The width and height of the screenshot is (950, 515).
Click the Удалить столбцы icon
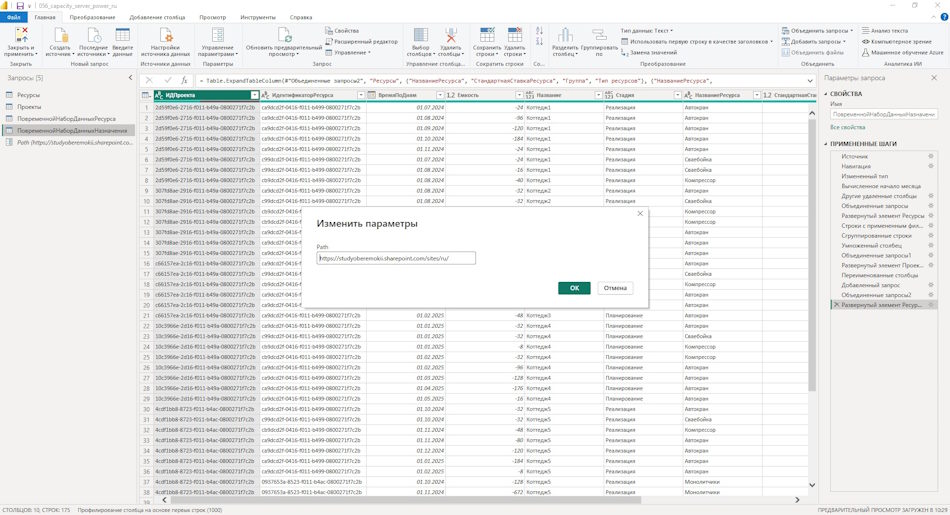[x=450, y=35]
